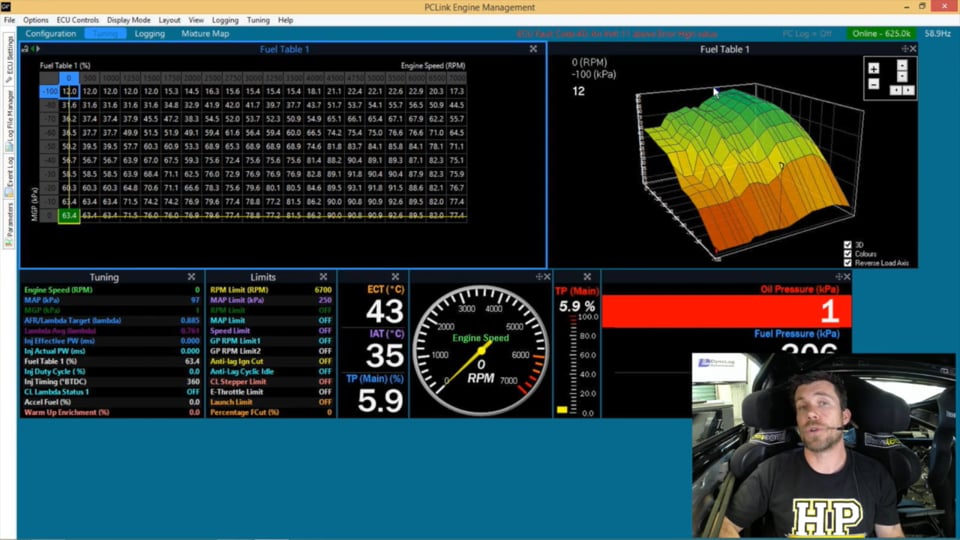Click the move icon on 3D Fuel Table panel
The image size is (960, 540).
[904, 49]
